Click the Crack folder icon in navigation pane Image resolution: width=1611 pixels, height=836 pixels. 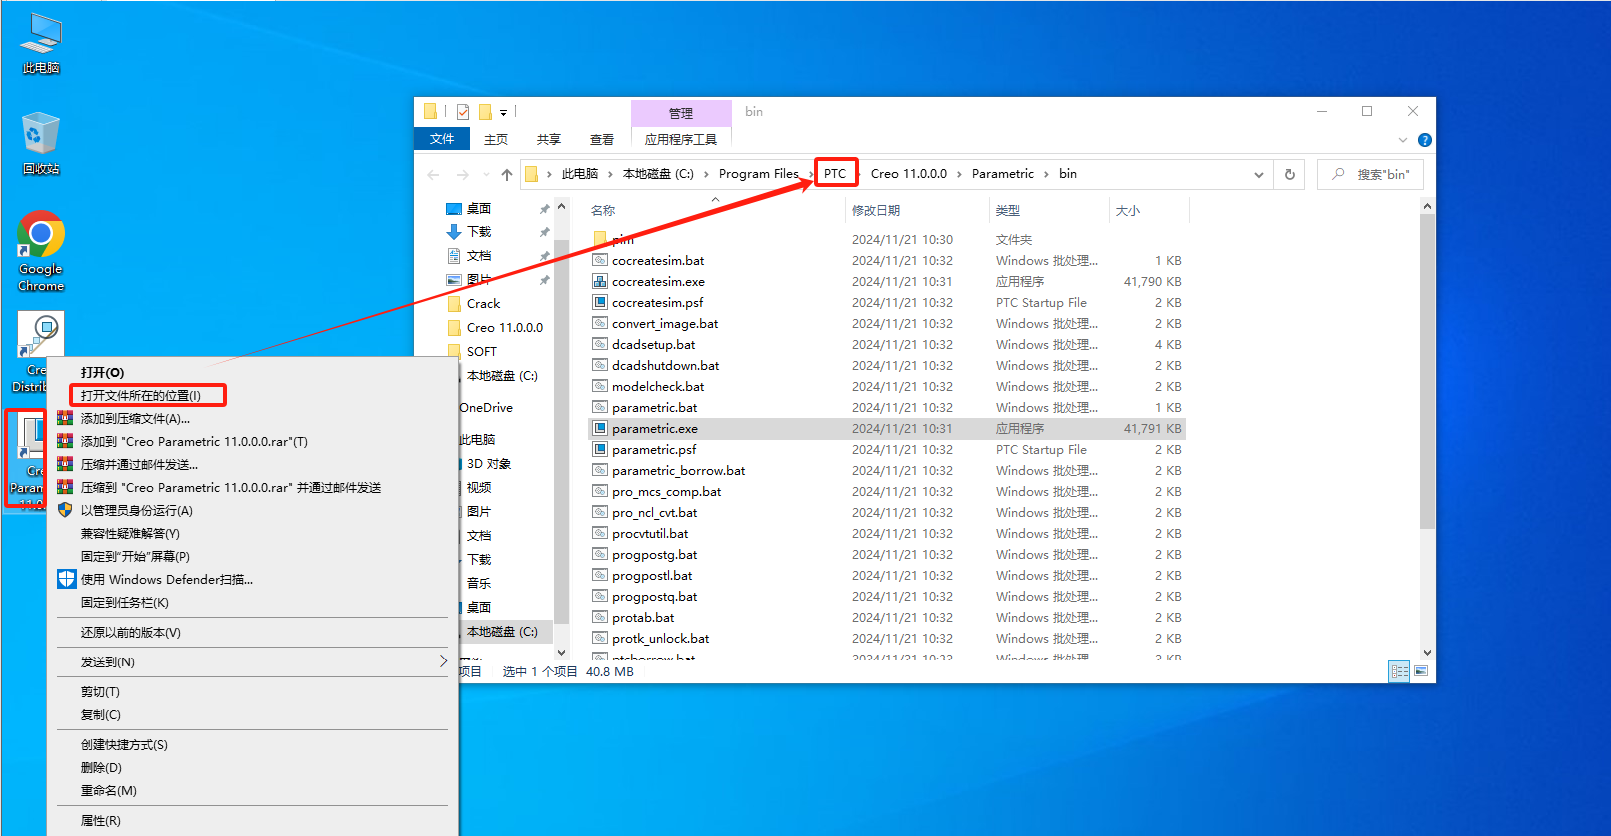pos(454,303)
